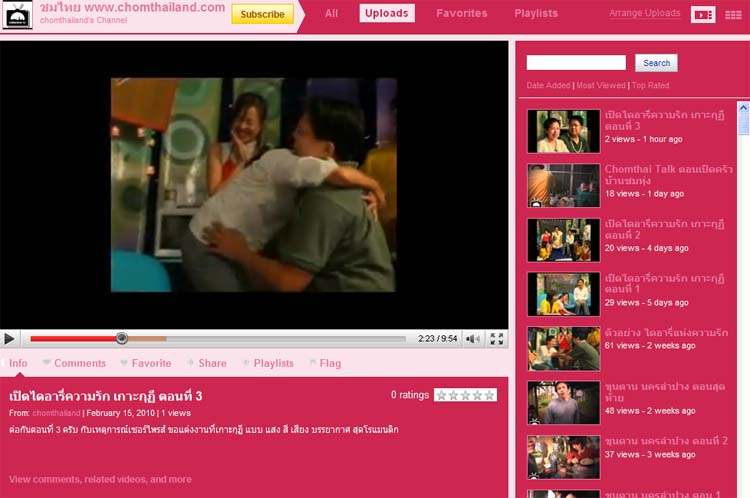The image size is (750, 498).
Task: Sort videos by Most Viewed
Action: [601, 85]
